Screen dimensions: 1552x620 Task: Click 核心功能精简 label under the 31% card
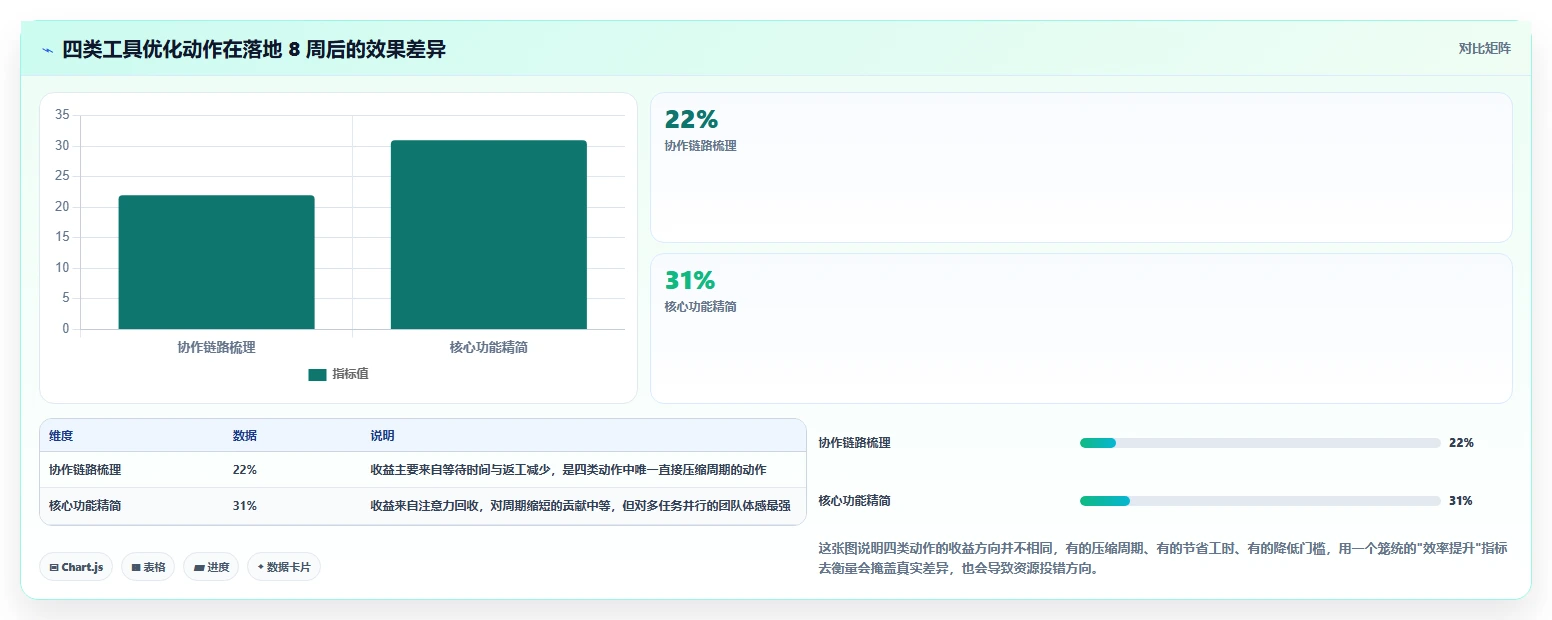point(700,307)
